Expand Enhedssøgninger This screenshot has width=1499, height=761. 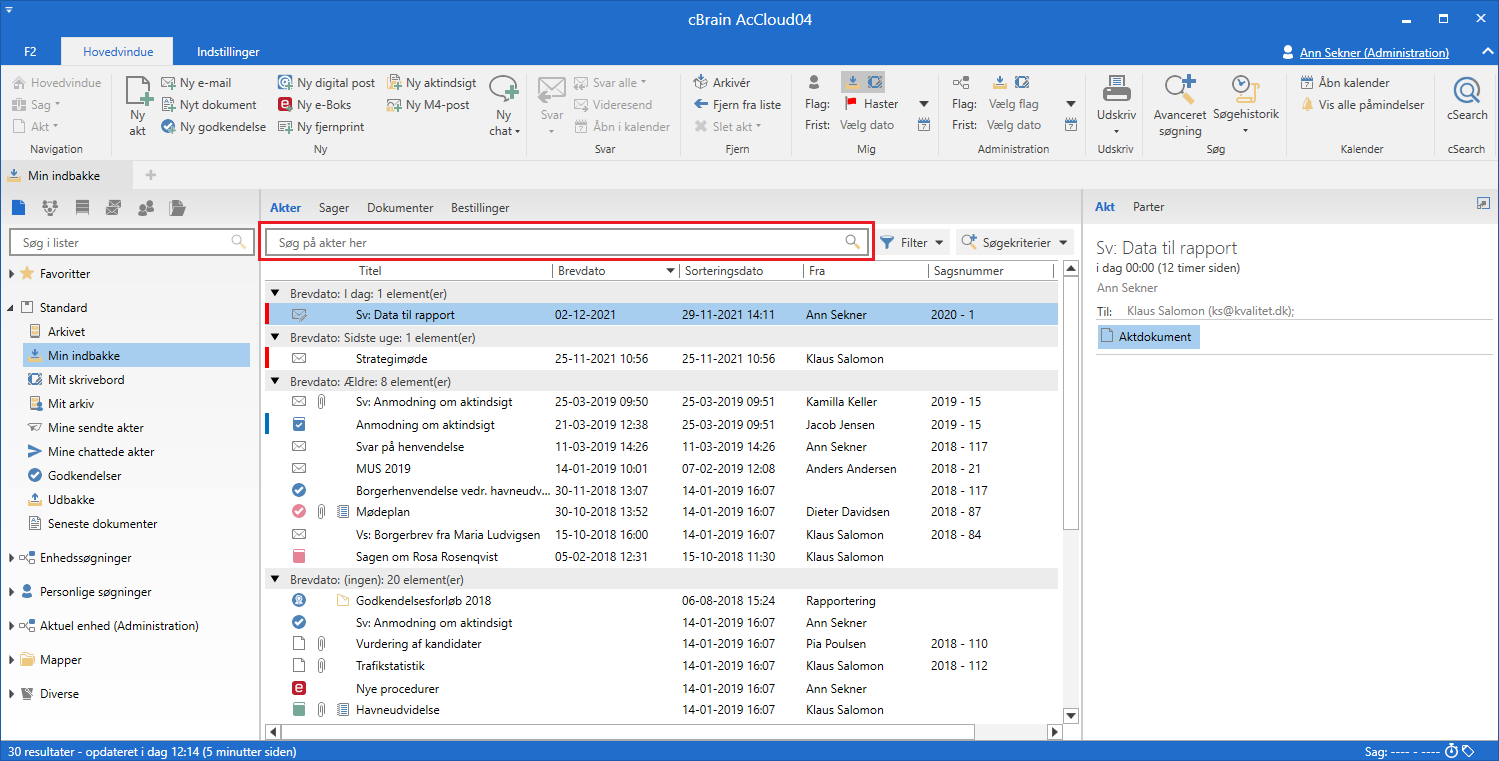(11, 558)
